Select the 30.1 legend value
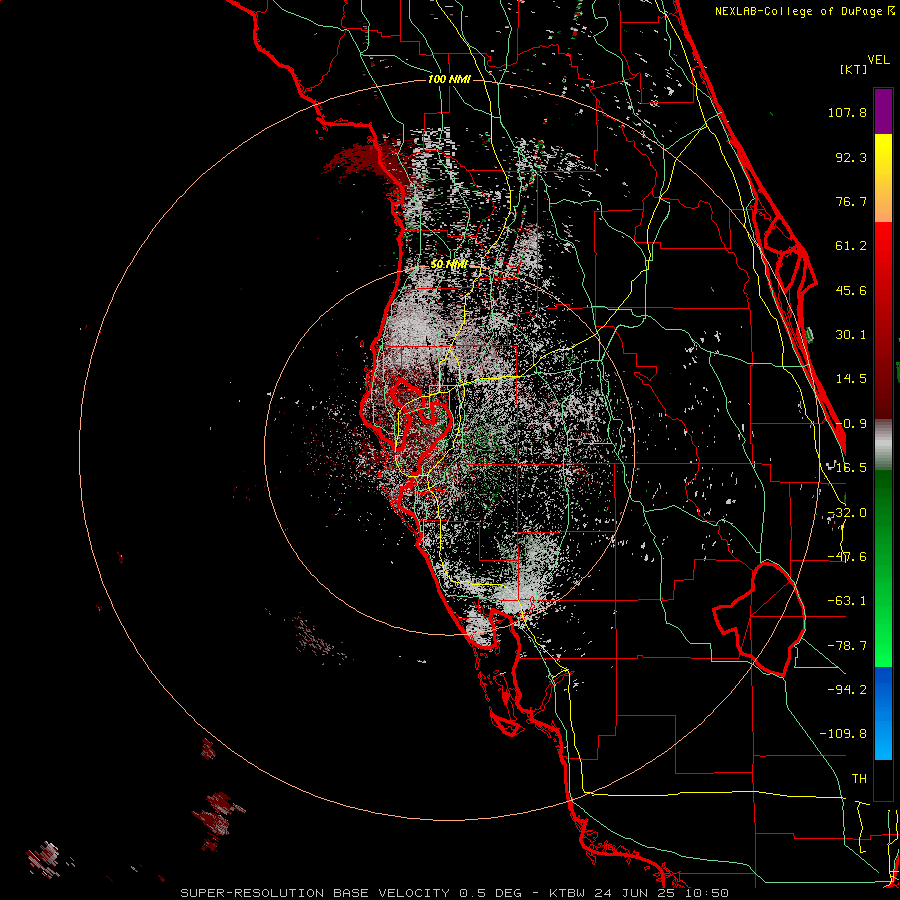900x900 pixels. pos(851,335)
